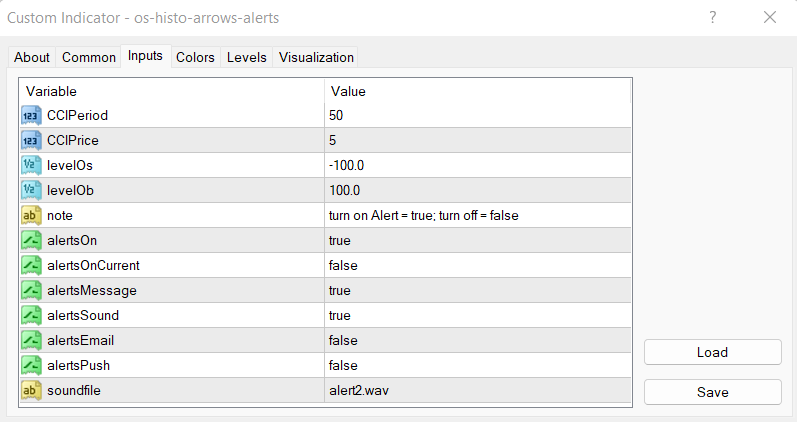
Task: Click the boolean icon beside alertsPush
Action: coord(30,365)
